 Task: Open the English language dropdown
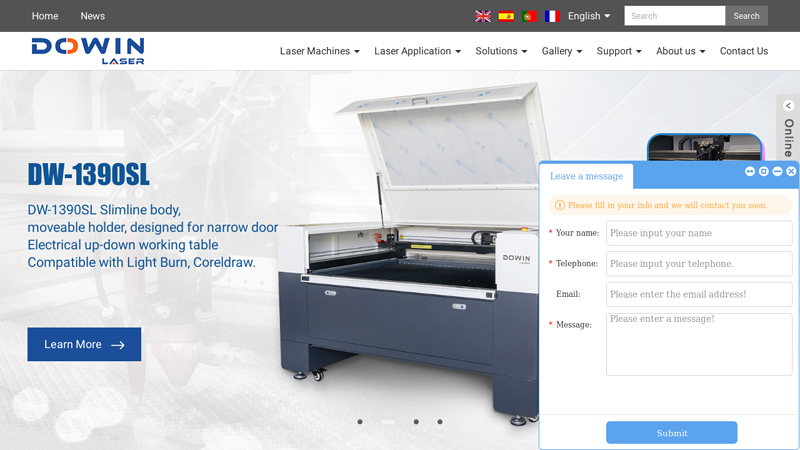(x=589, y=16)
